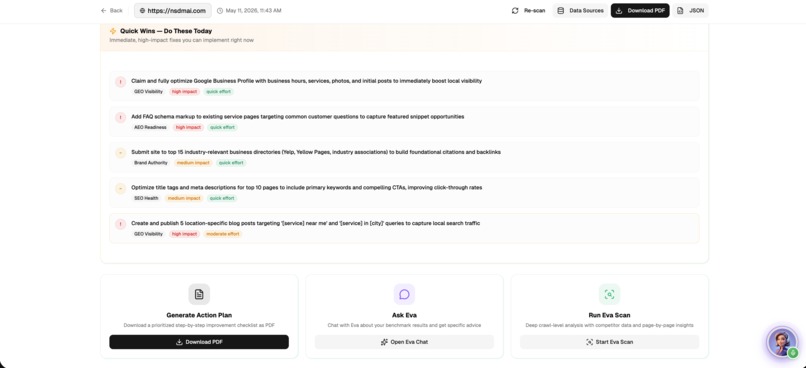This screenshot has width=806, height=368.
Task: Click the document icon above Generate Action Plan
Action: coord(199,295)
